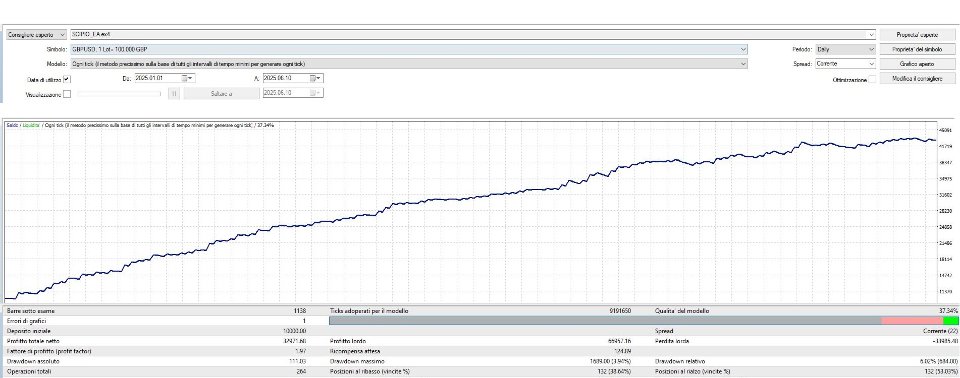Click the visualization speed slider

[119, 94]
